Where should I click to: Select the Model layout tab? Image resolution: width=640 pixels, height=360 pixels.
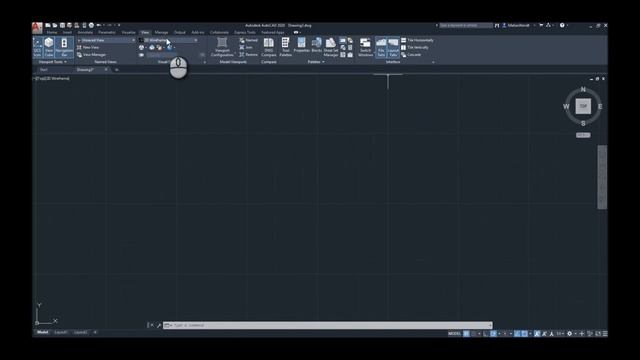pyautogui.click(x=42, y=332)
